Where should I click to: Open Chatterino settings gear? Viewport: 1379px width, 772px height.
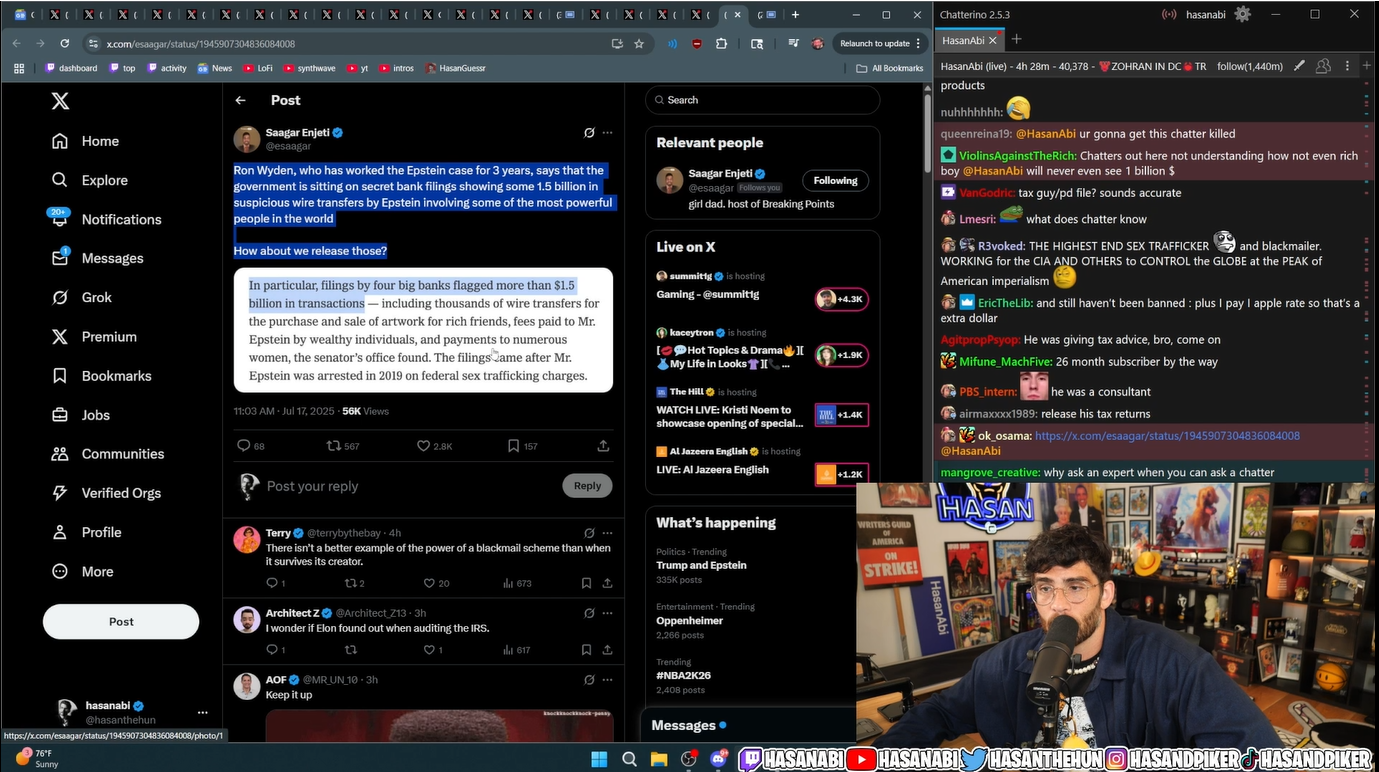coord(1242,14)
